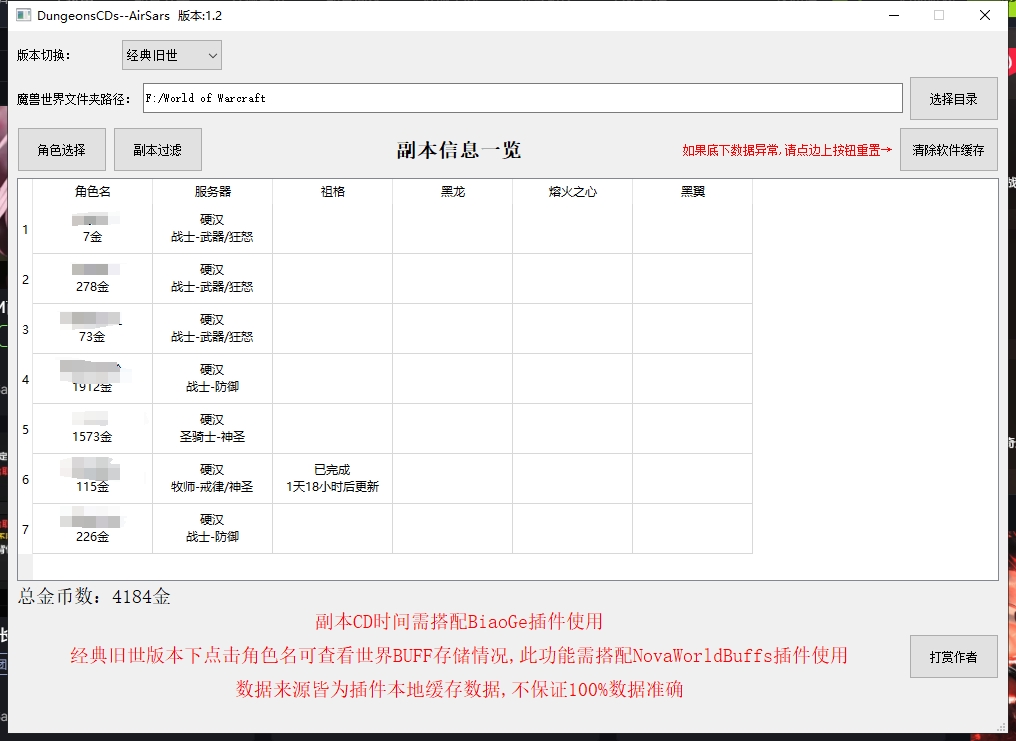Click the 角色选择 button
This screenshot has height=741, width=1016.
click(x=61, y=148)
